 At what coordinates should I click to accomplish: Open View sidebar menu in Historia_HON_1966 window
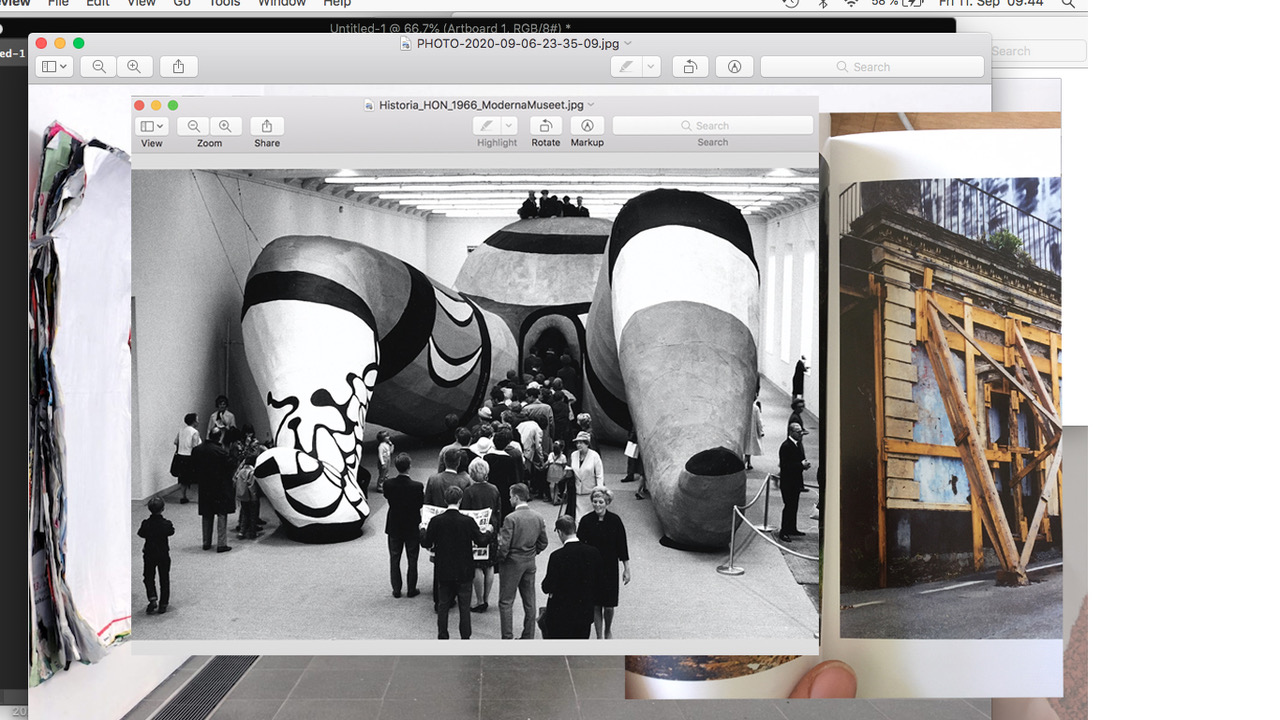(152, 126)
